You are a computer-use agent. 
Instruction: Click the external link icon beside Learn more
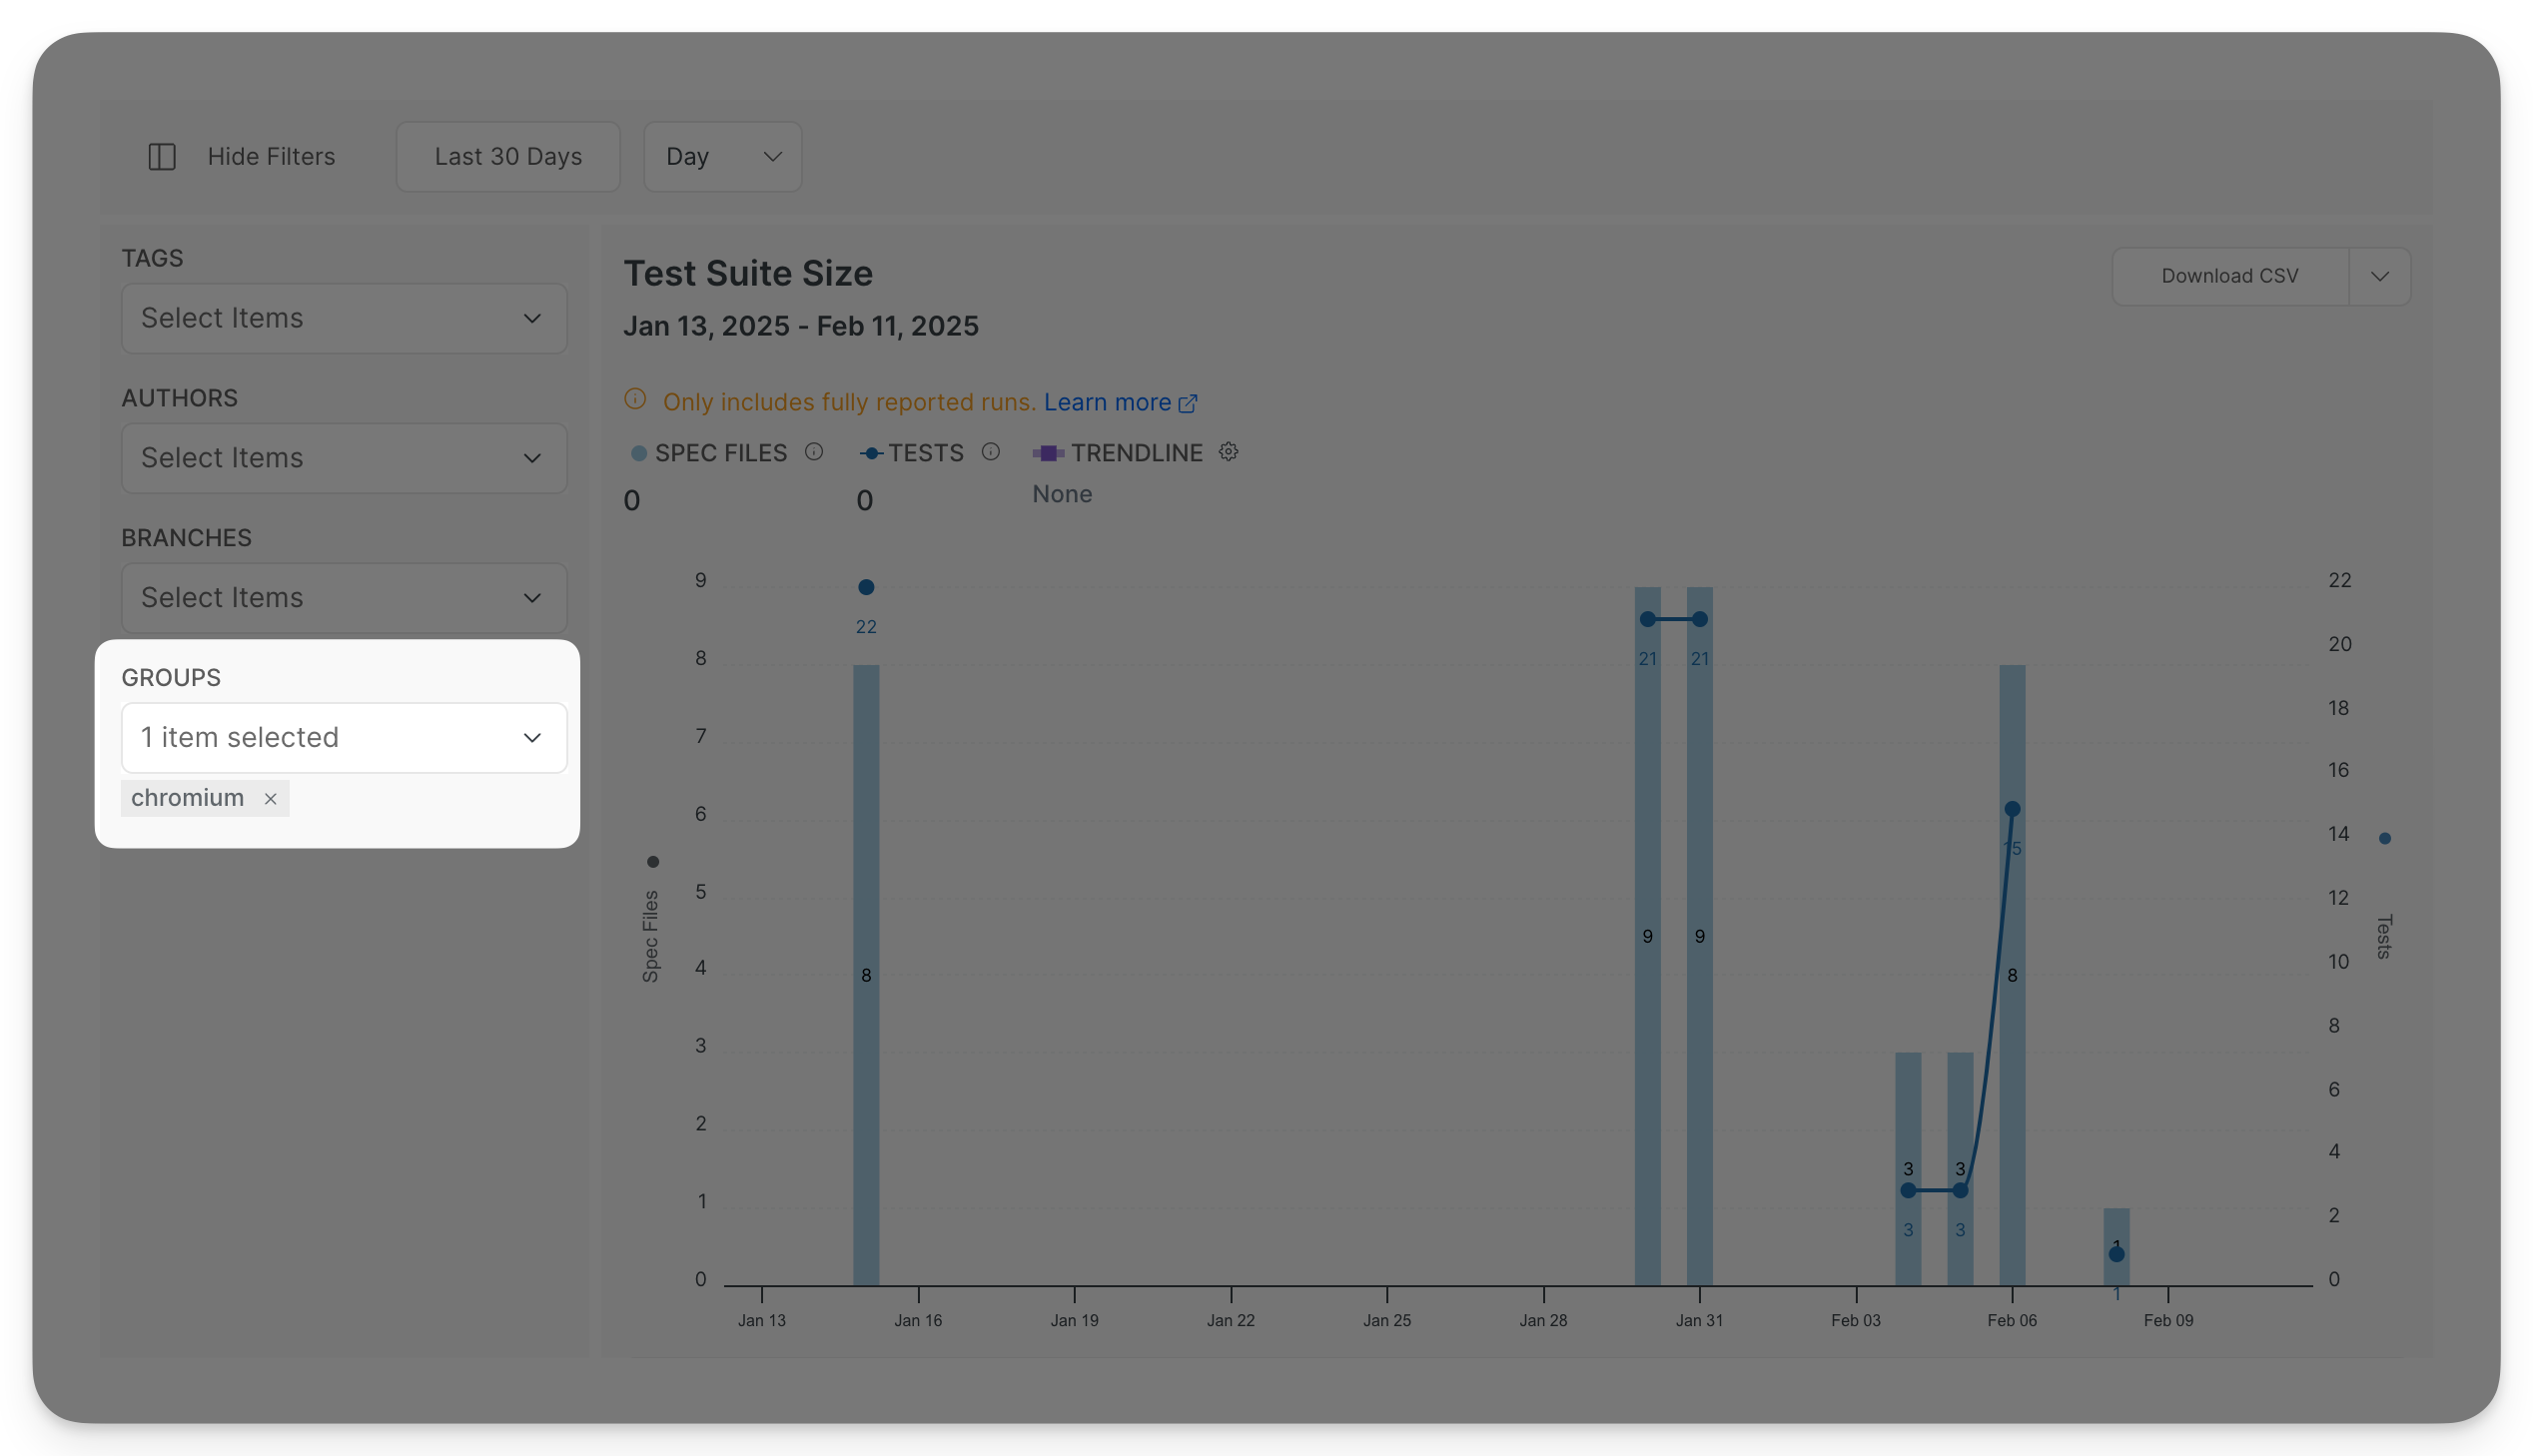1188,403
